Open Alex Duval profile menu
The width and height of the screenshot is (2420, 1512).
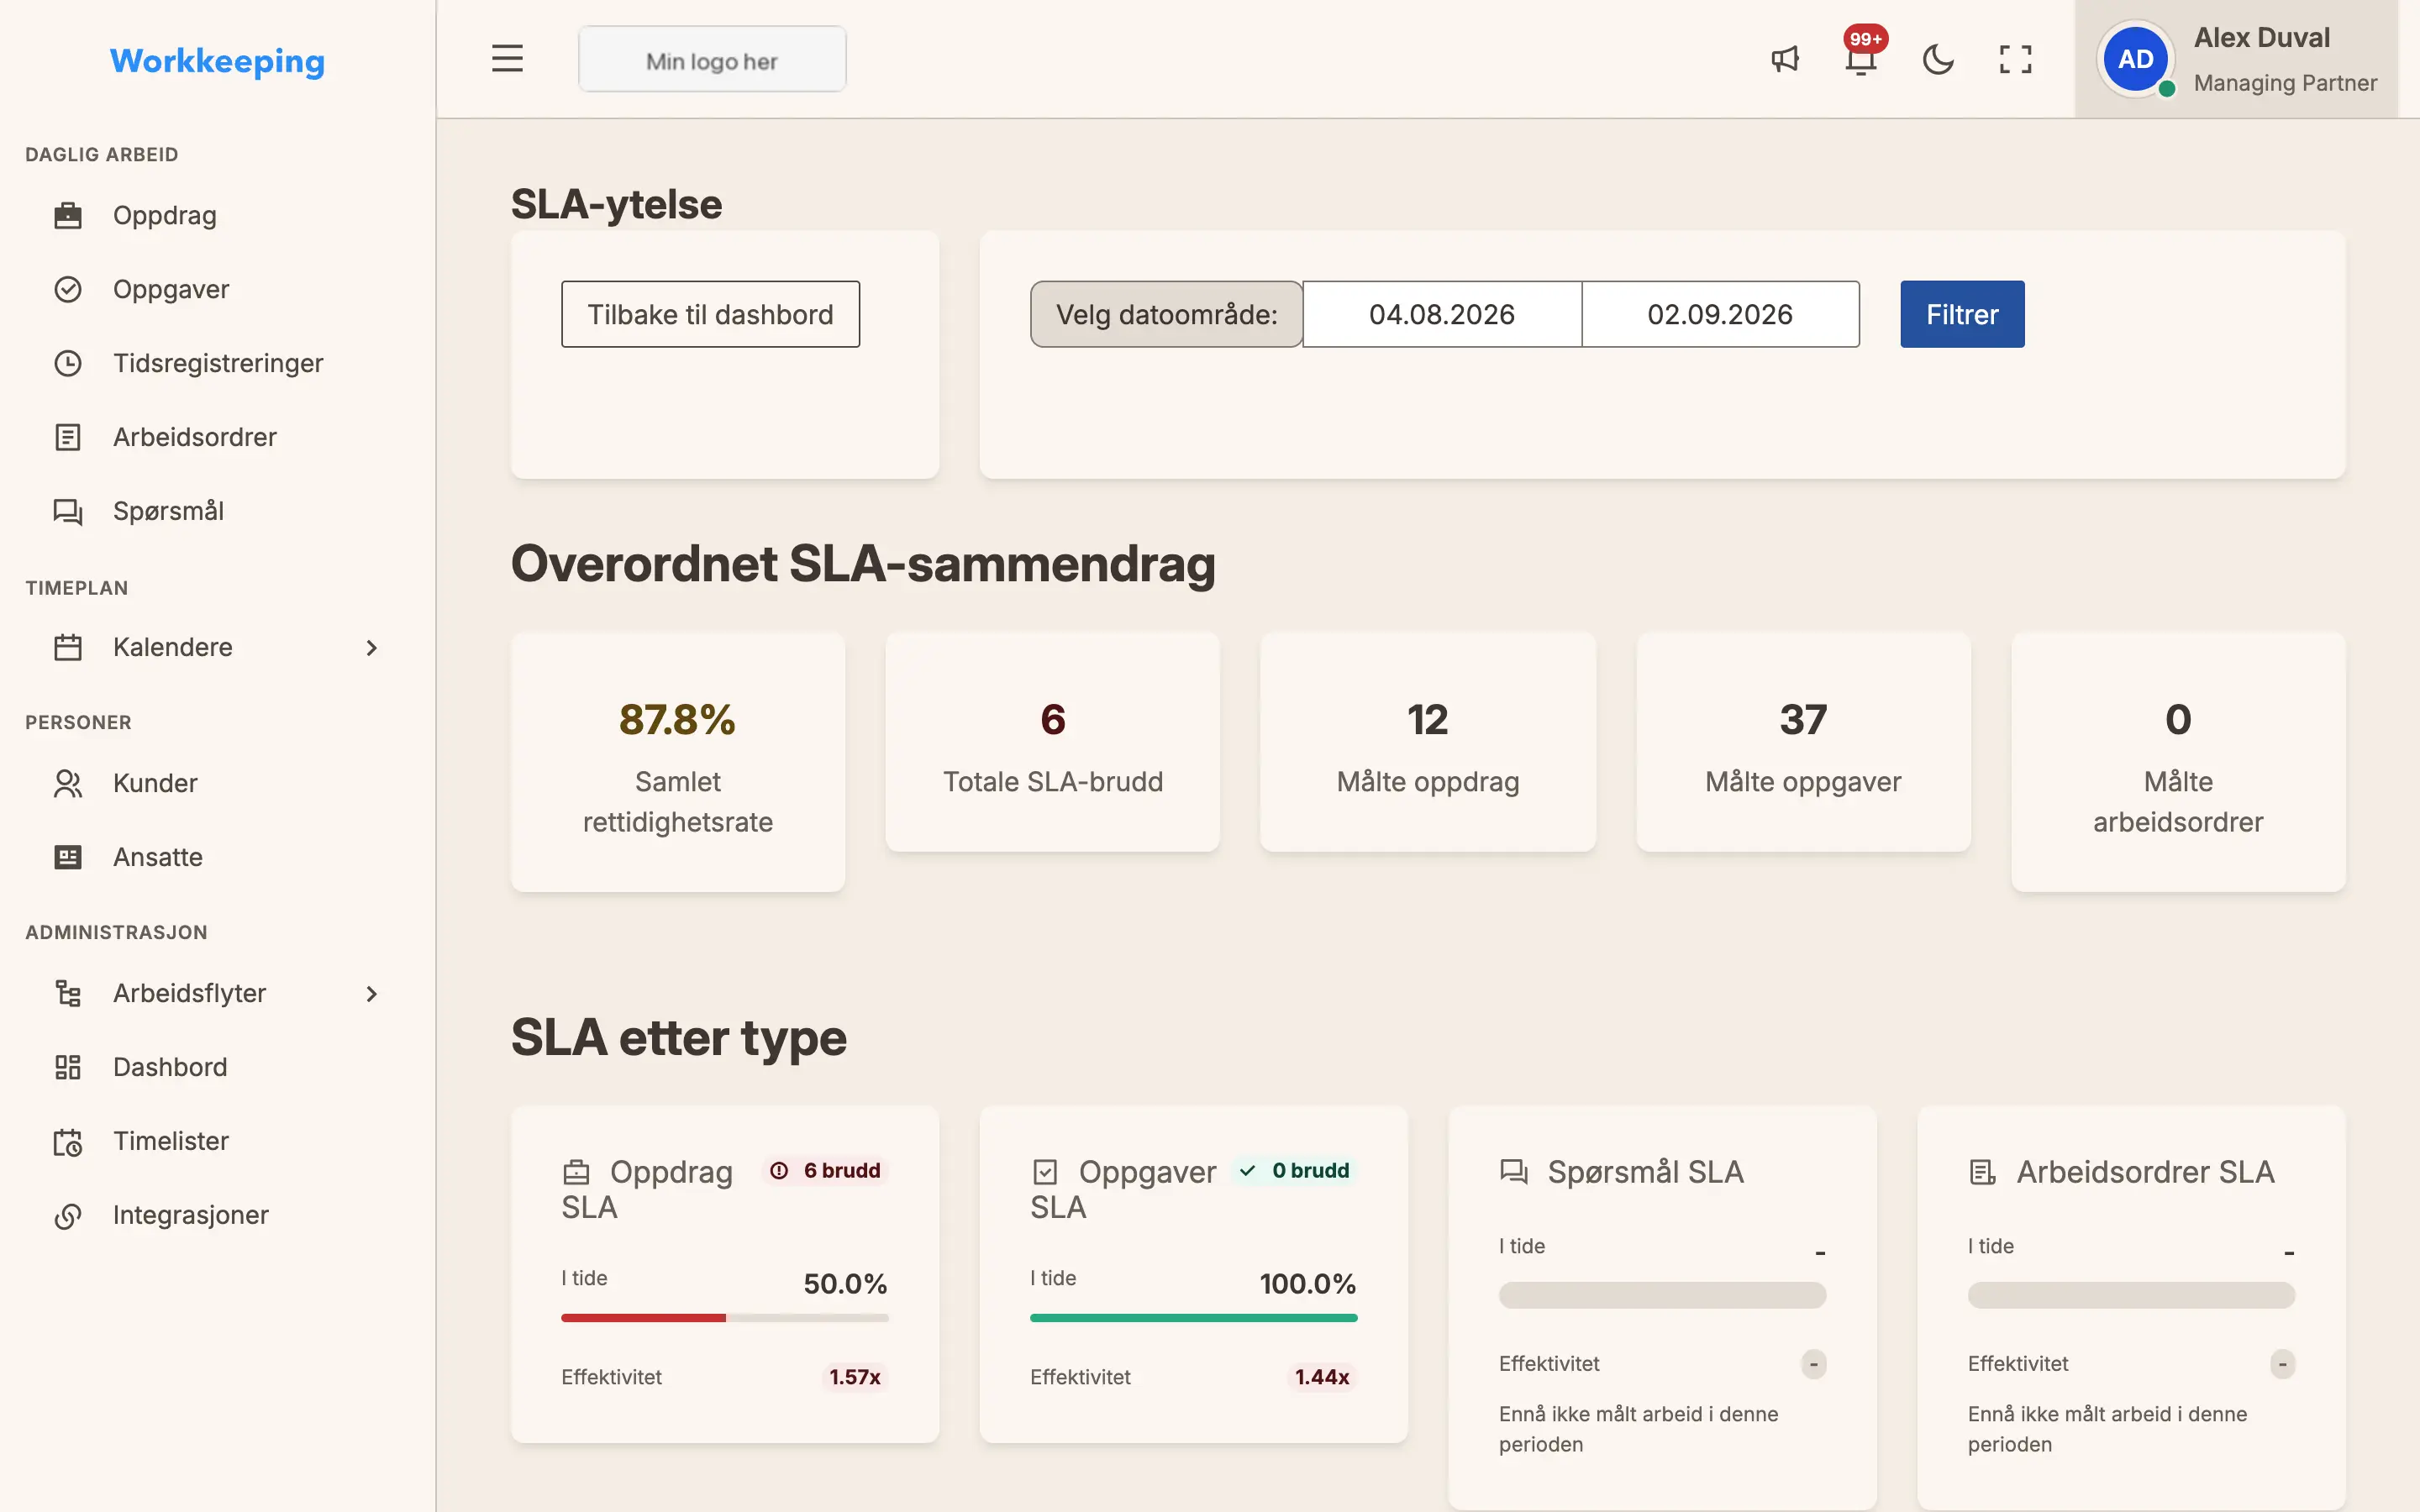point(2237,59)
